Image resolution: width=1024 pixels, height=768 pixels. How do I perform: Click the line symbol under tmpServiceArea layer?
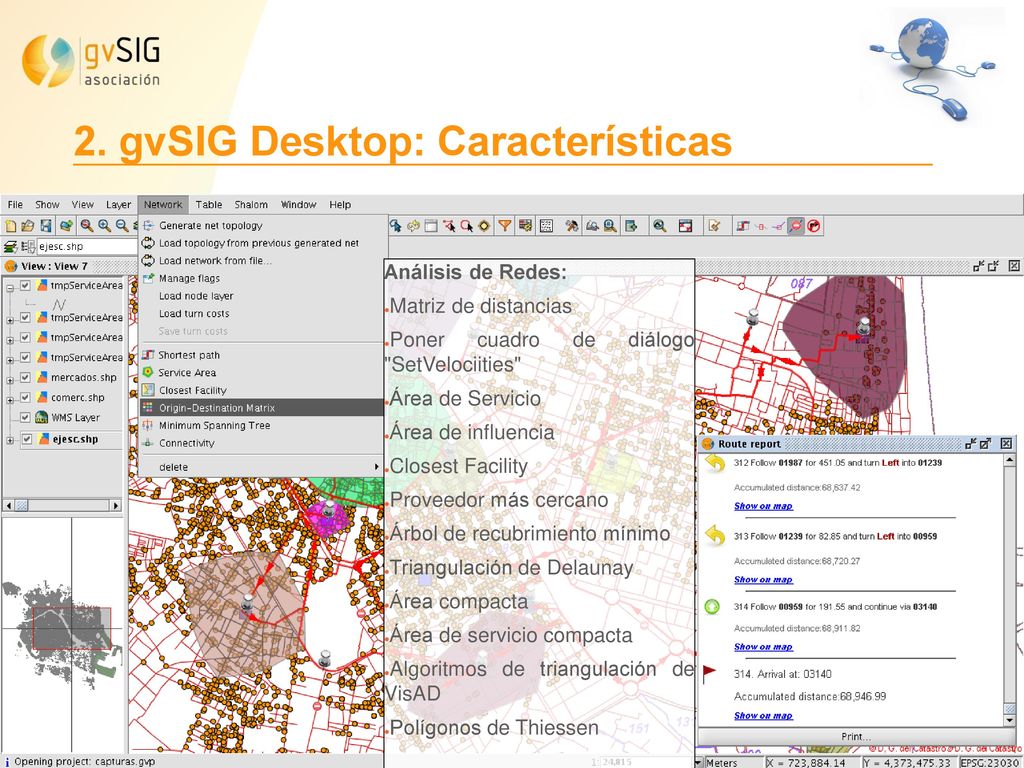pos(59,304)
